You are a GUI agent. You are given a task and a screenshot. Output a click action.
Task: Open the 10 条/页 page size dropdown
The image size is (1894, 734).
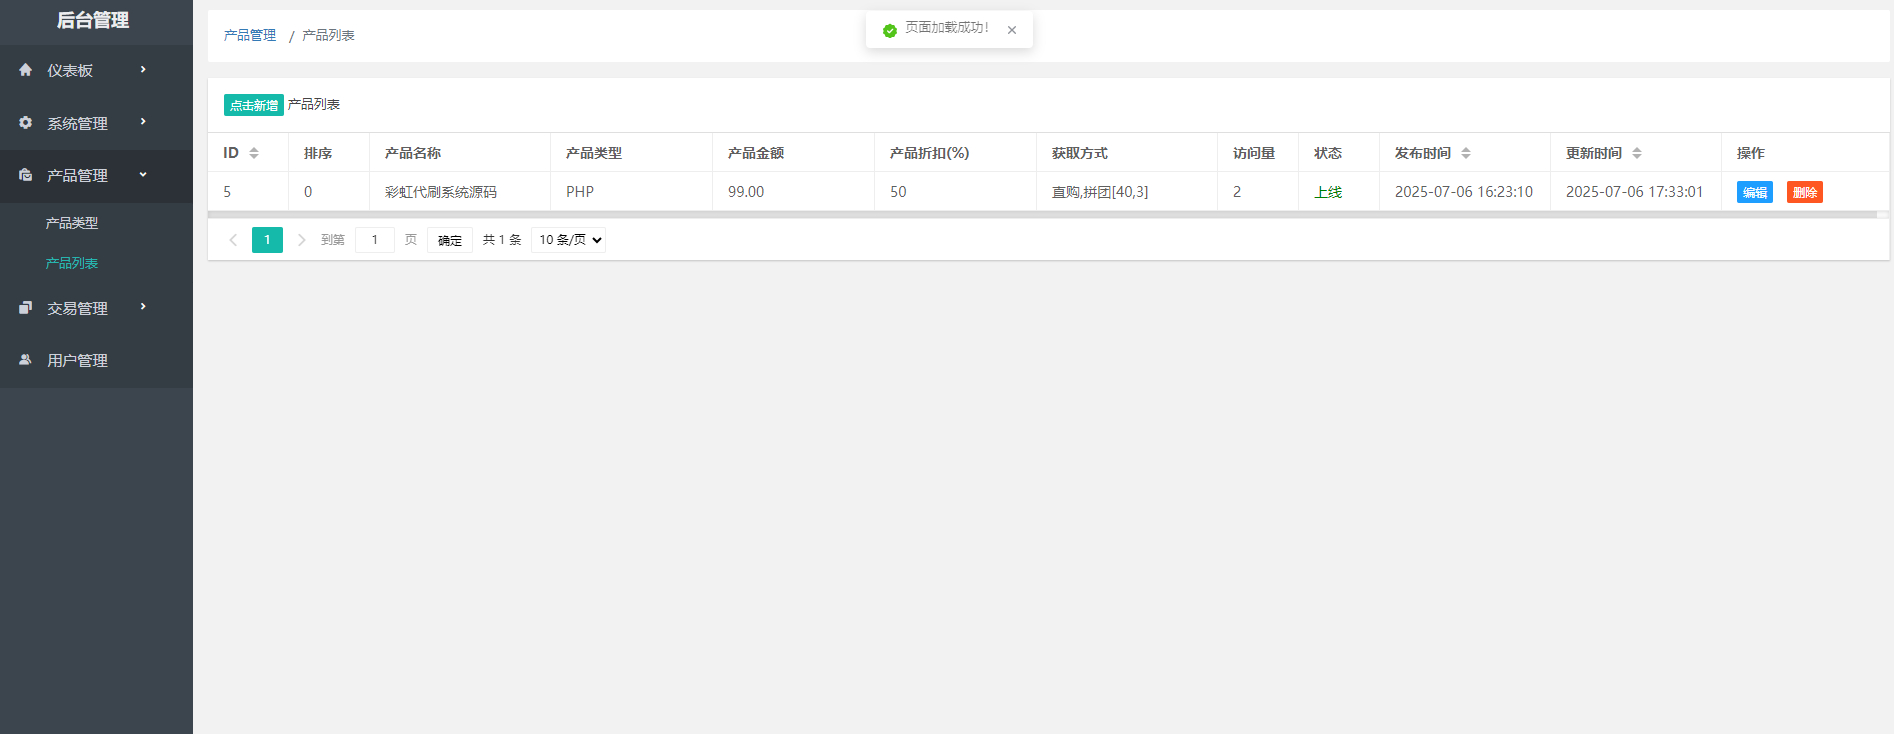[x=568, y=240]
